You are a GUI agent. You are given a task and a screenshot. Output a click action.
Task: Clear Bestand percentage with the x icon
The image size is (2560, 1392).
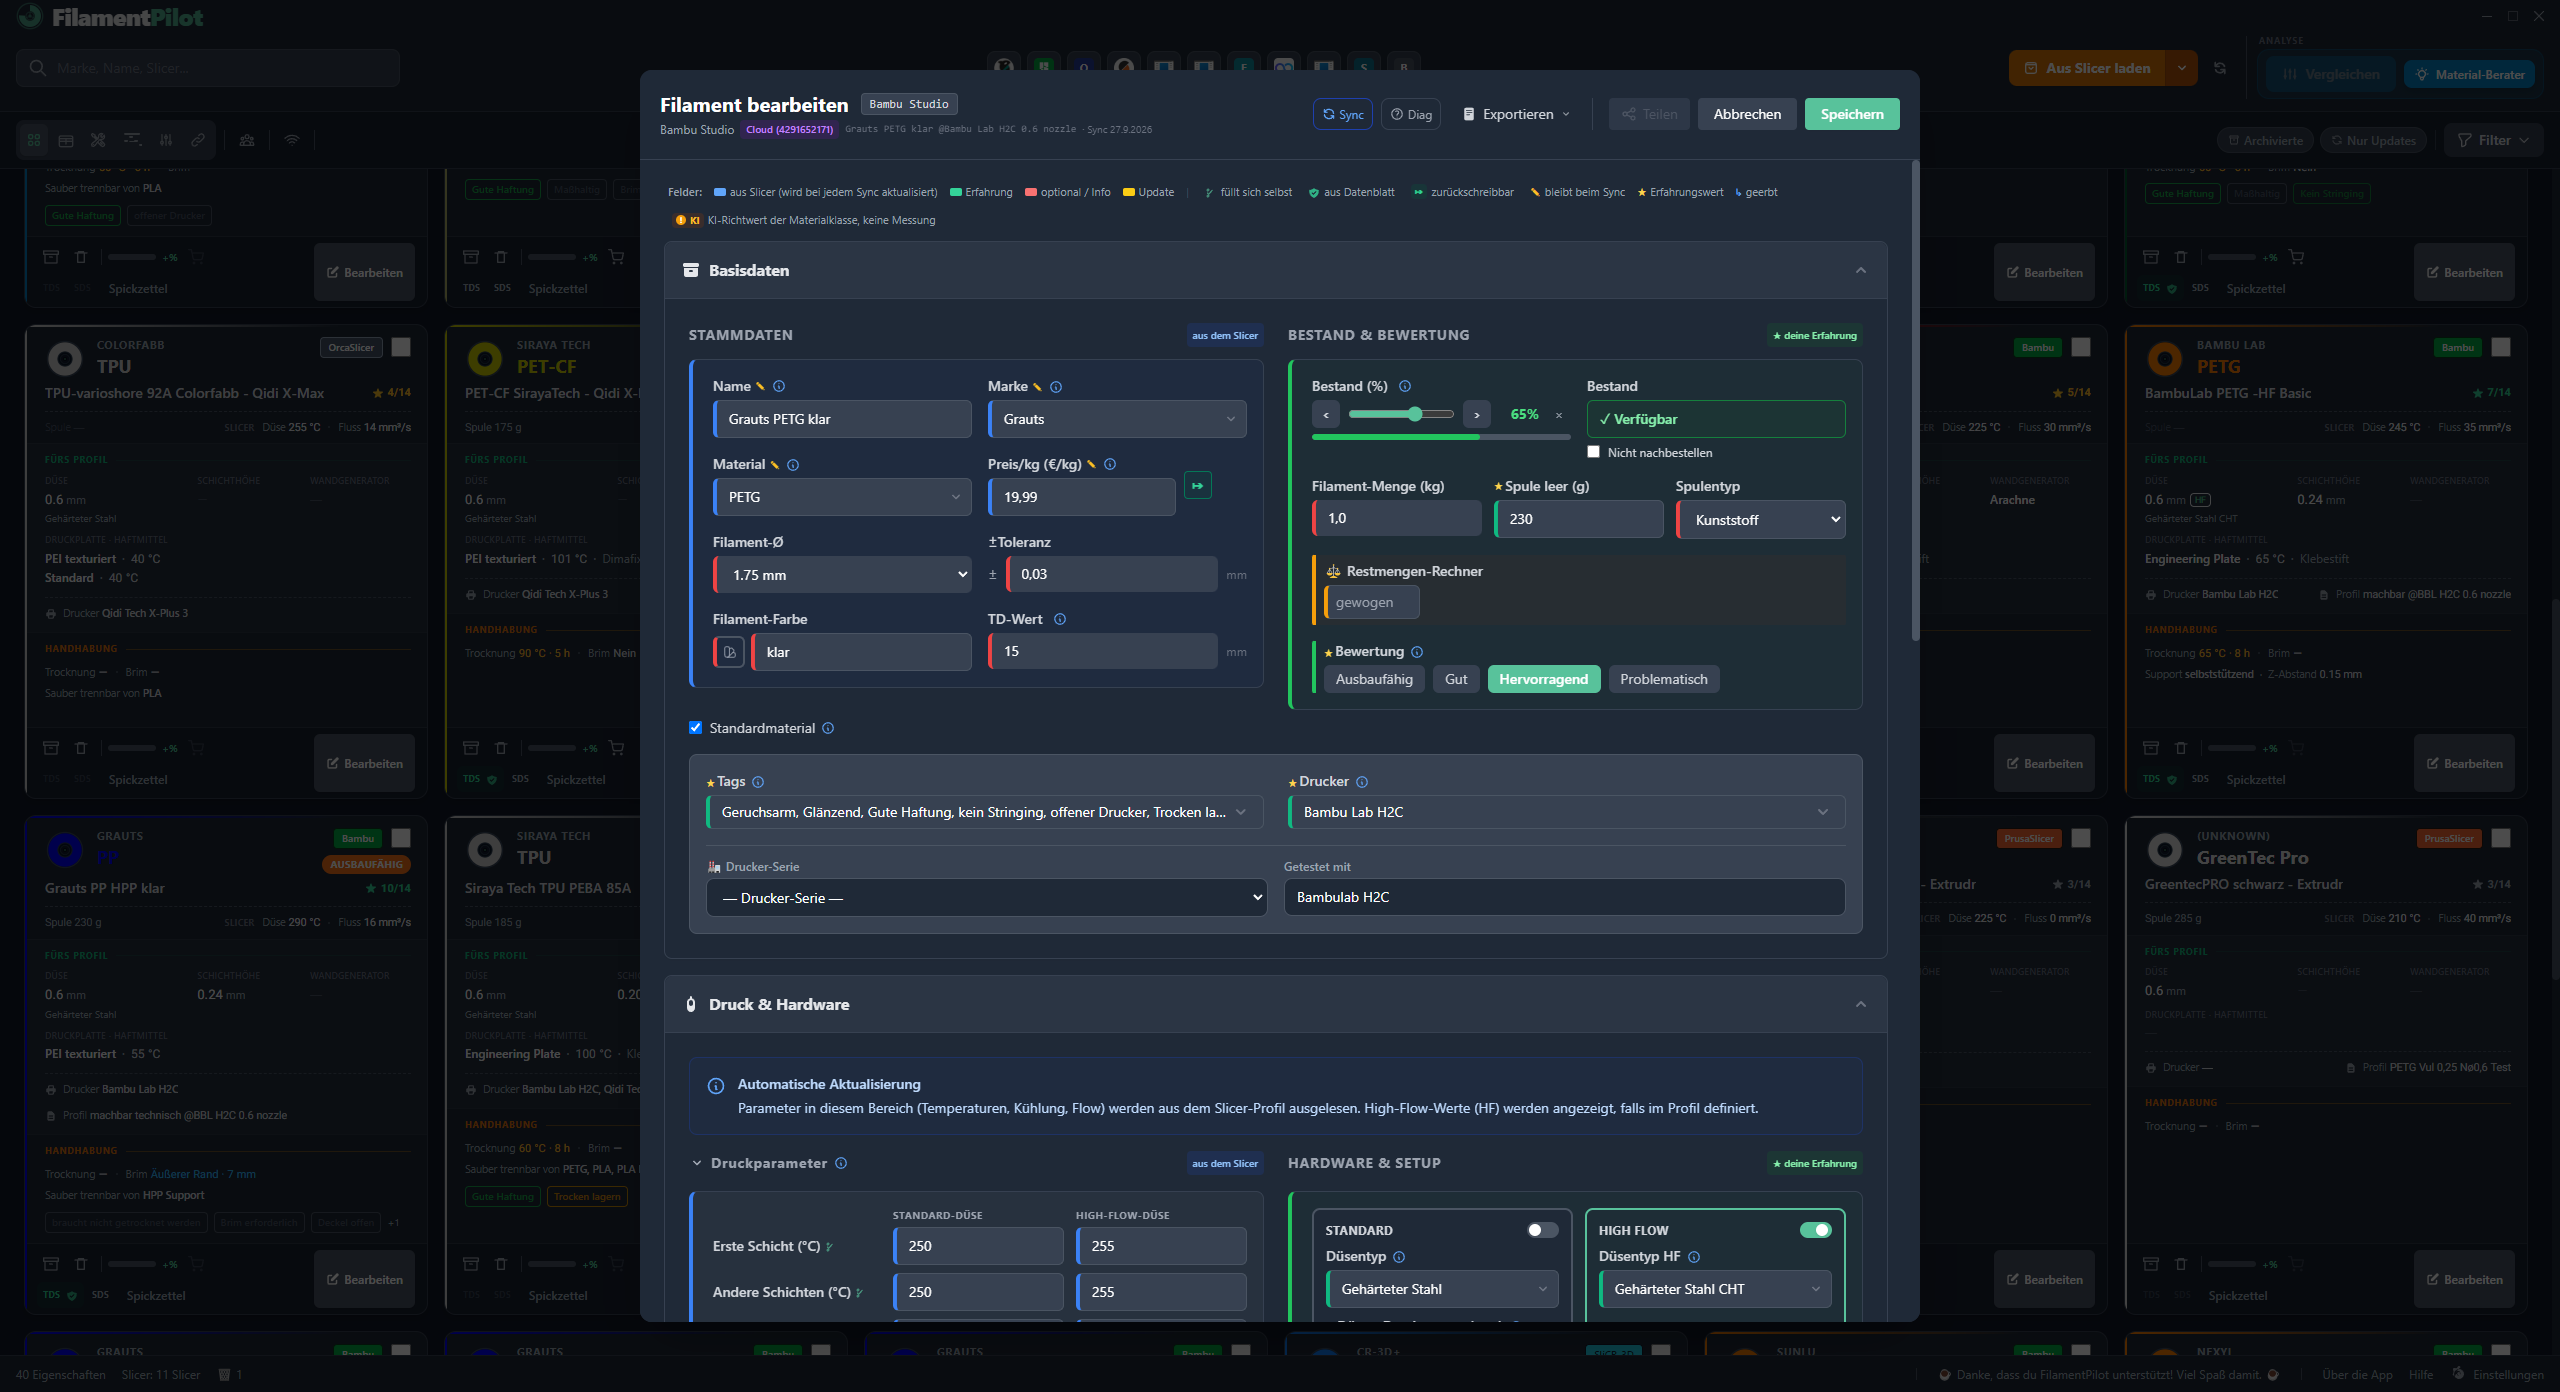pos(1558,415)
